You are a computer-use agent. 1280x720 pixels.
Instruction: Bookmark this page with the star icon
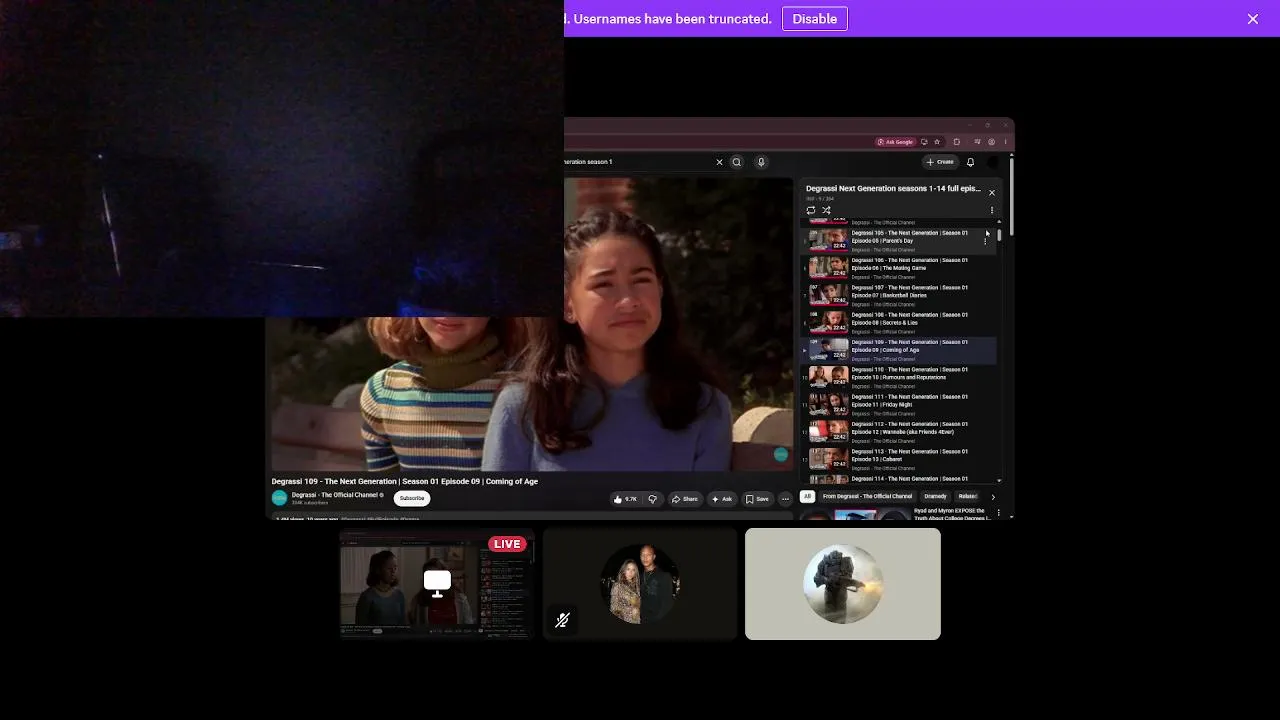point(937,142)
